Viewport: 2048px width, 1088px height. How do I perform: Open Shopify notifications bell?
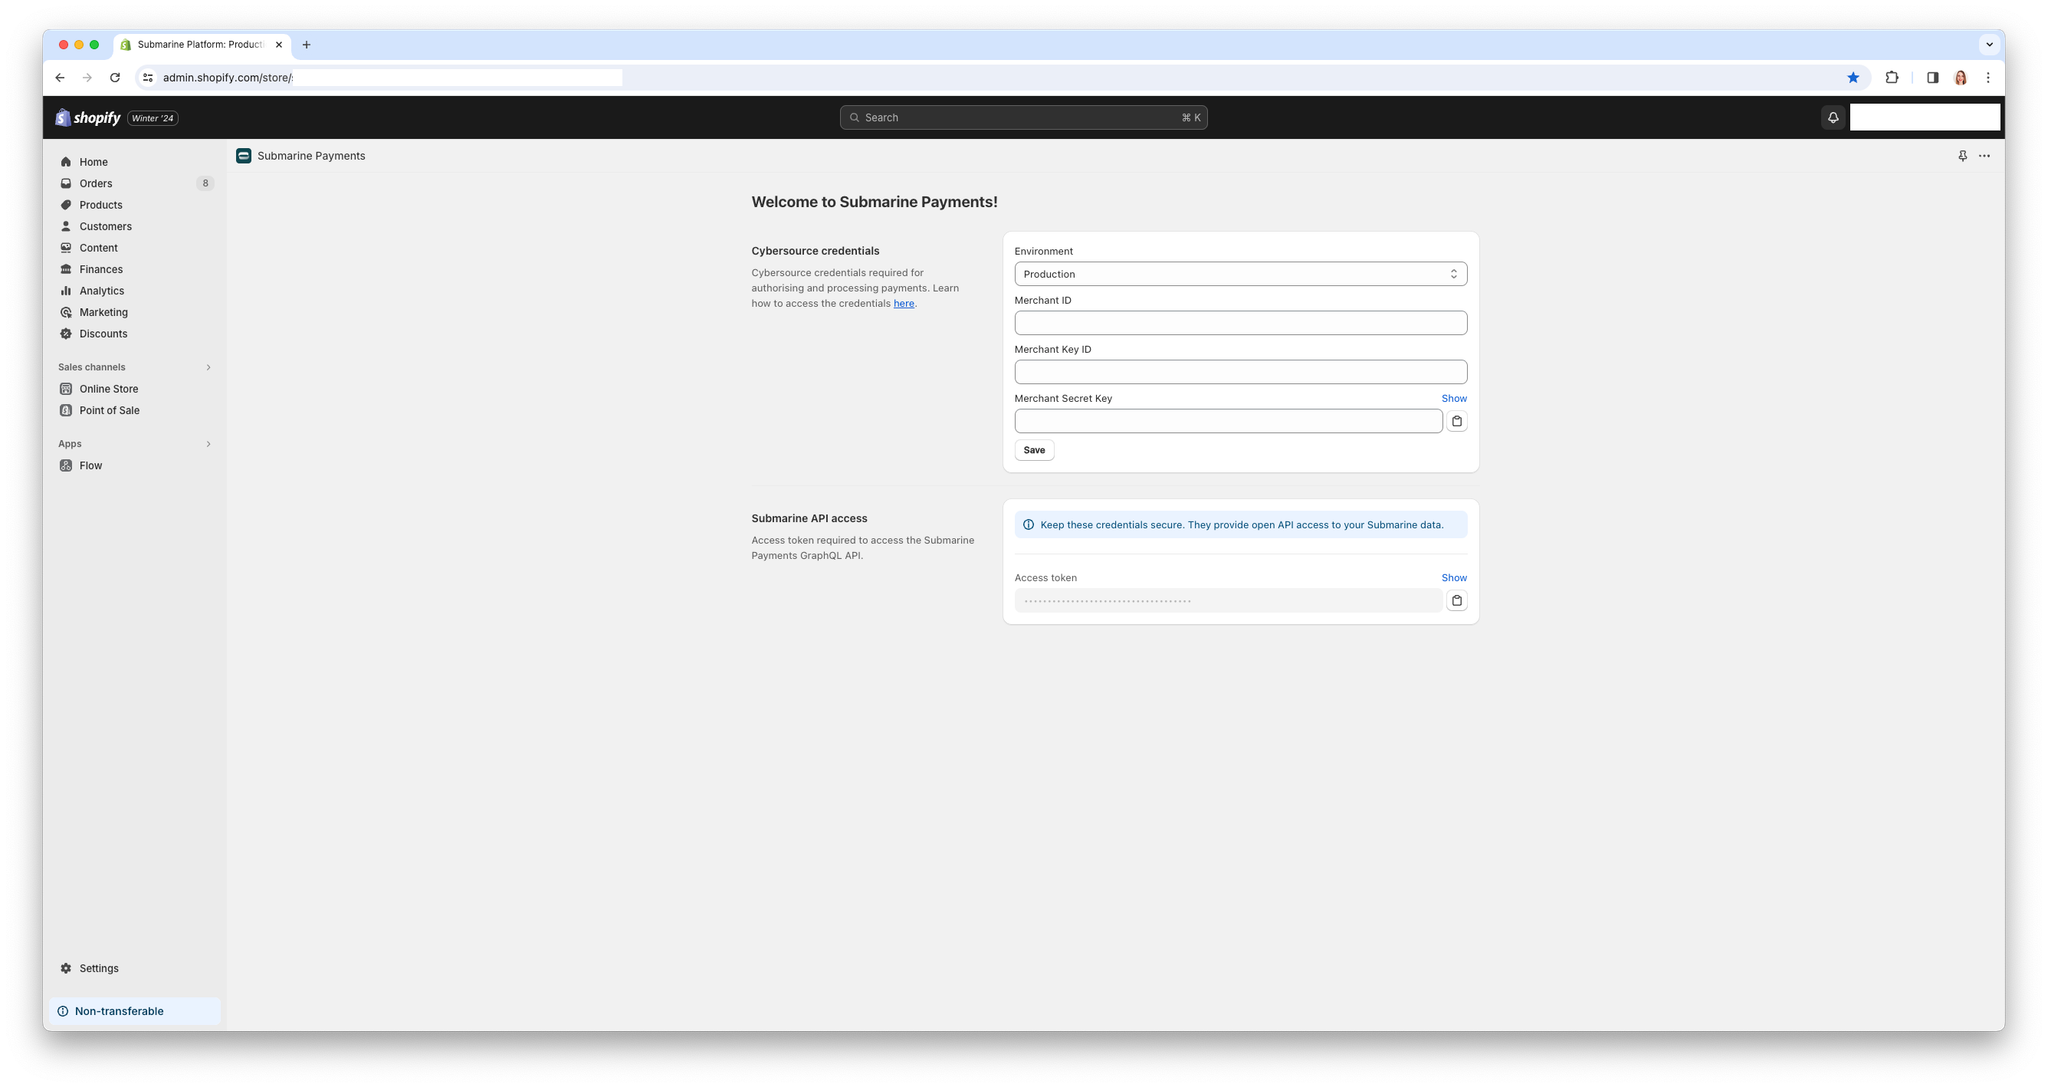click(1833, 118)
